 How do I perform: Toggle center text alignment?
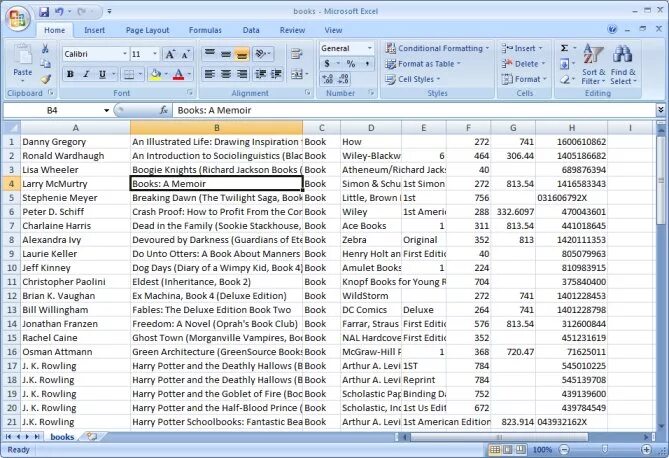click(x=226, y=74)
